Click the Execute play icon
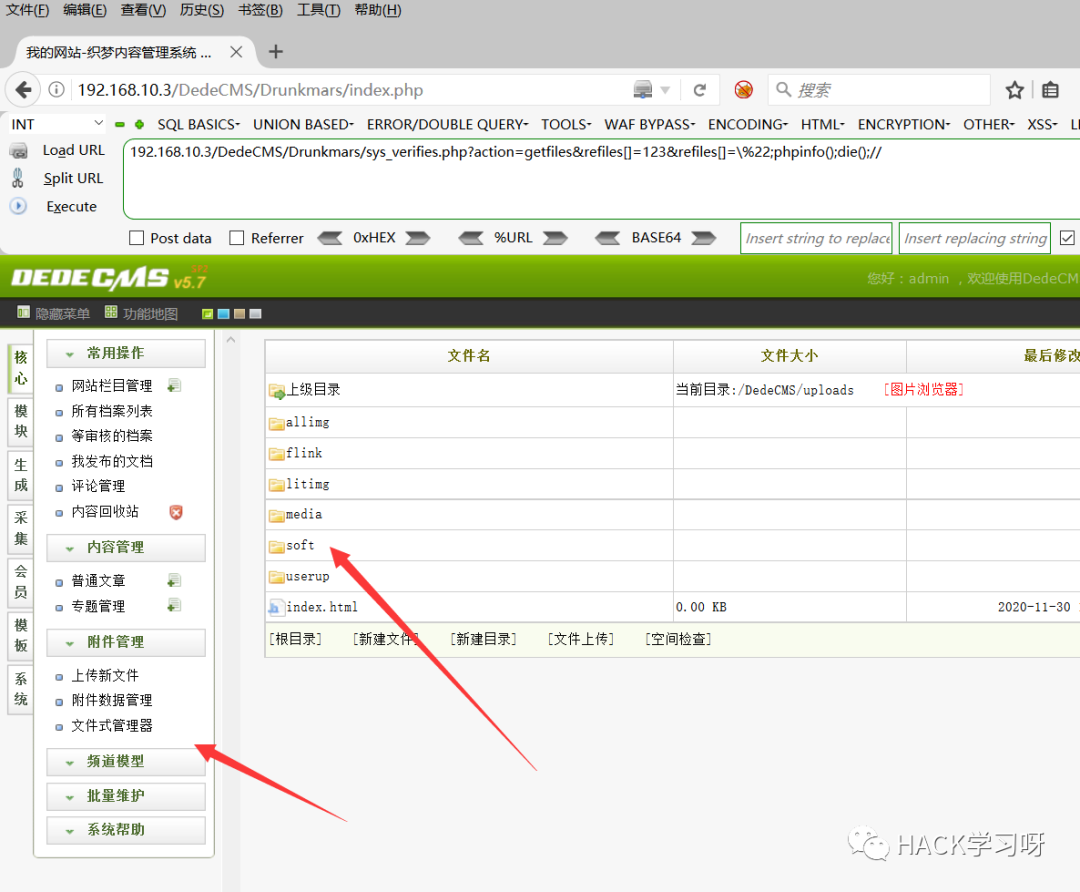Image resolution: width=1080 pixels, height=892 pixels. [19, 206]
